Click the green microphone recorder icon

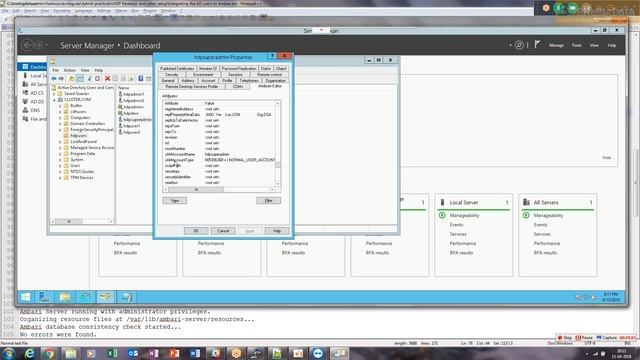click(559, 8)
